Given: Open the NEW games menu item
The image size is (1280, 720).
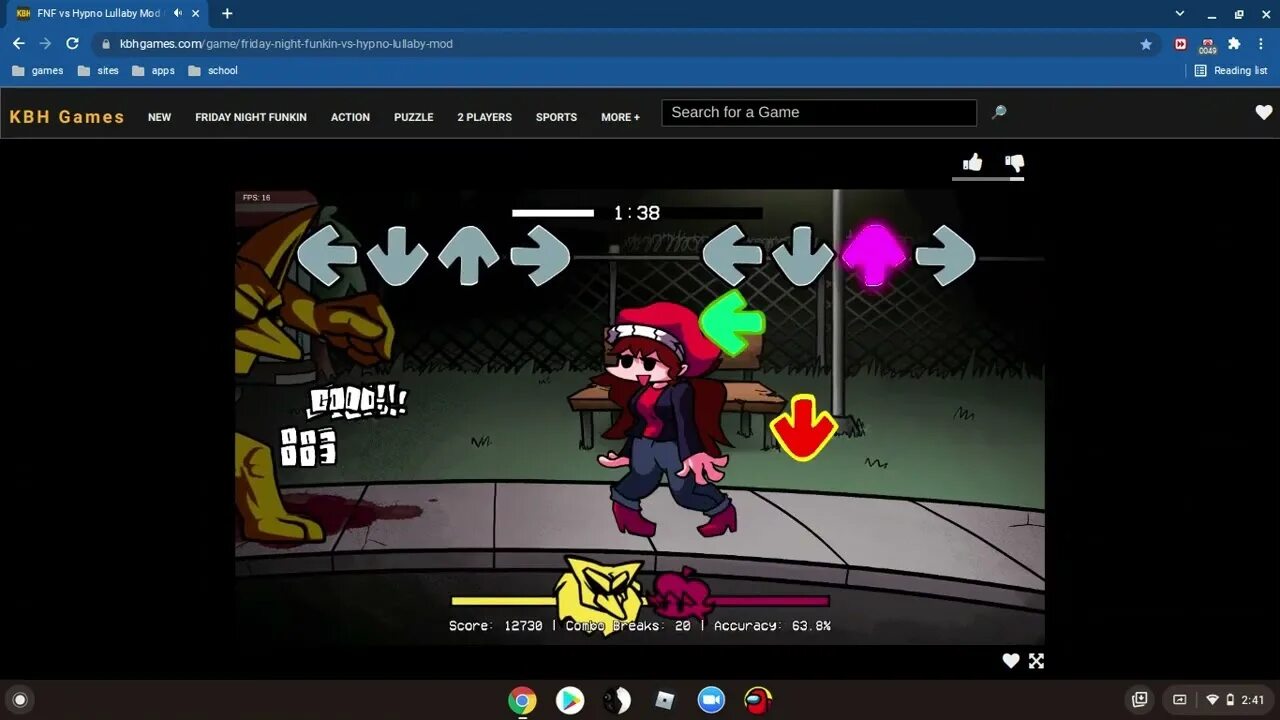Looking at the screenshot, I should tap(159, 117).
